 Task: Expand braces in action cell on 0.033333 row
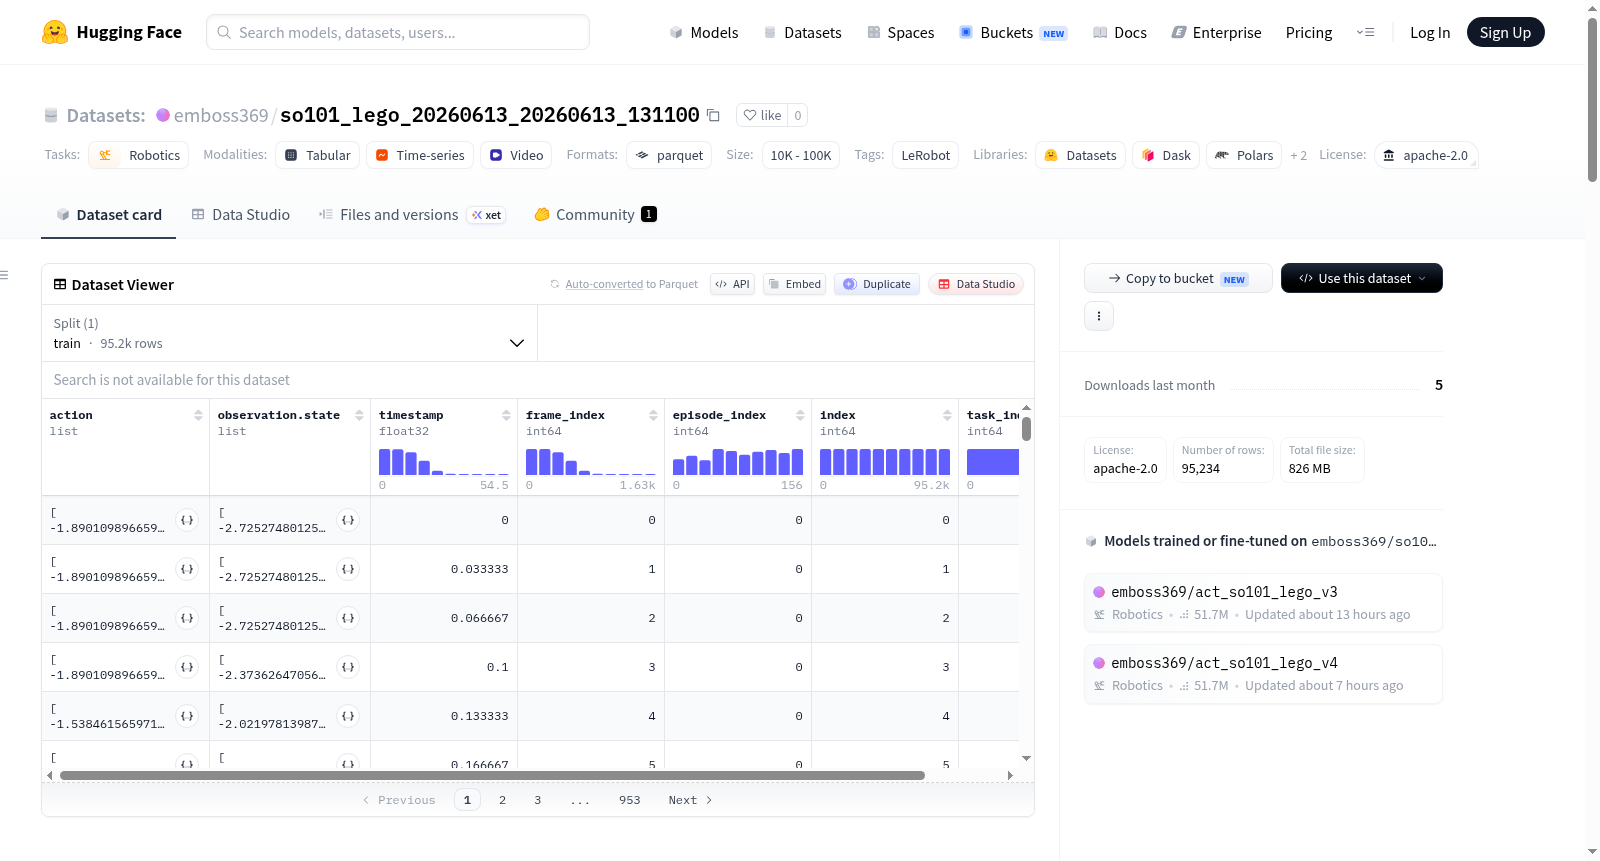click(x=187, y=569)
